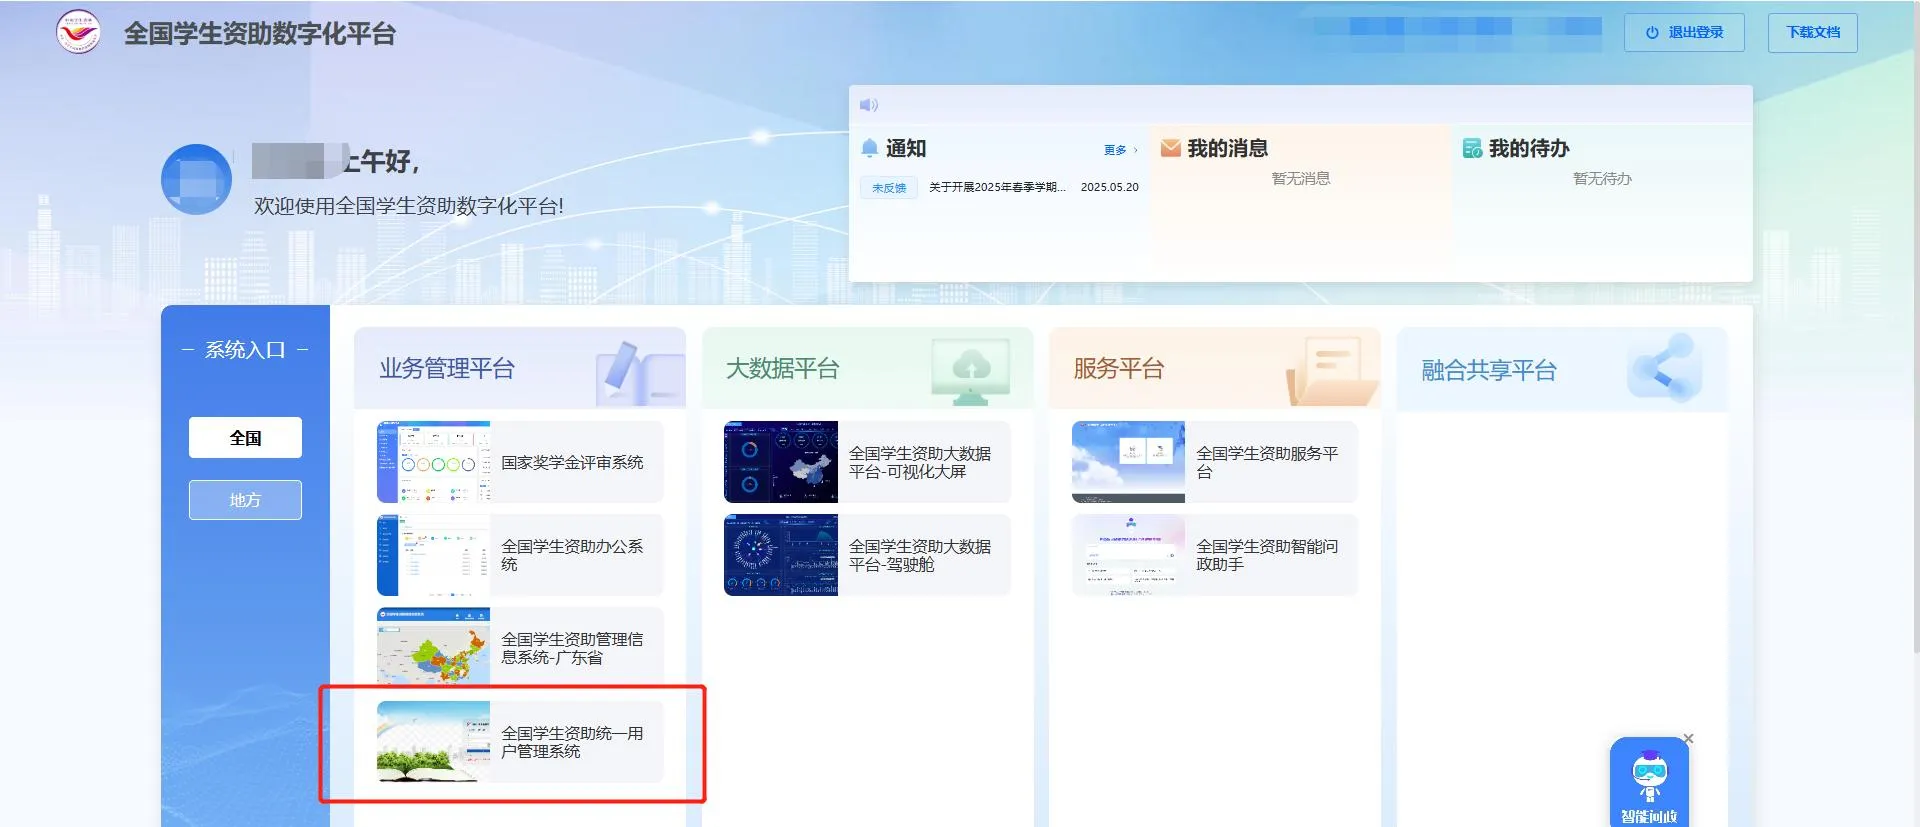The width and height of the screenshot is (1920, 827).
Task: Click the notification bell icon
Action: coord(869,148)
